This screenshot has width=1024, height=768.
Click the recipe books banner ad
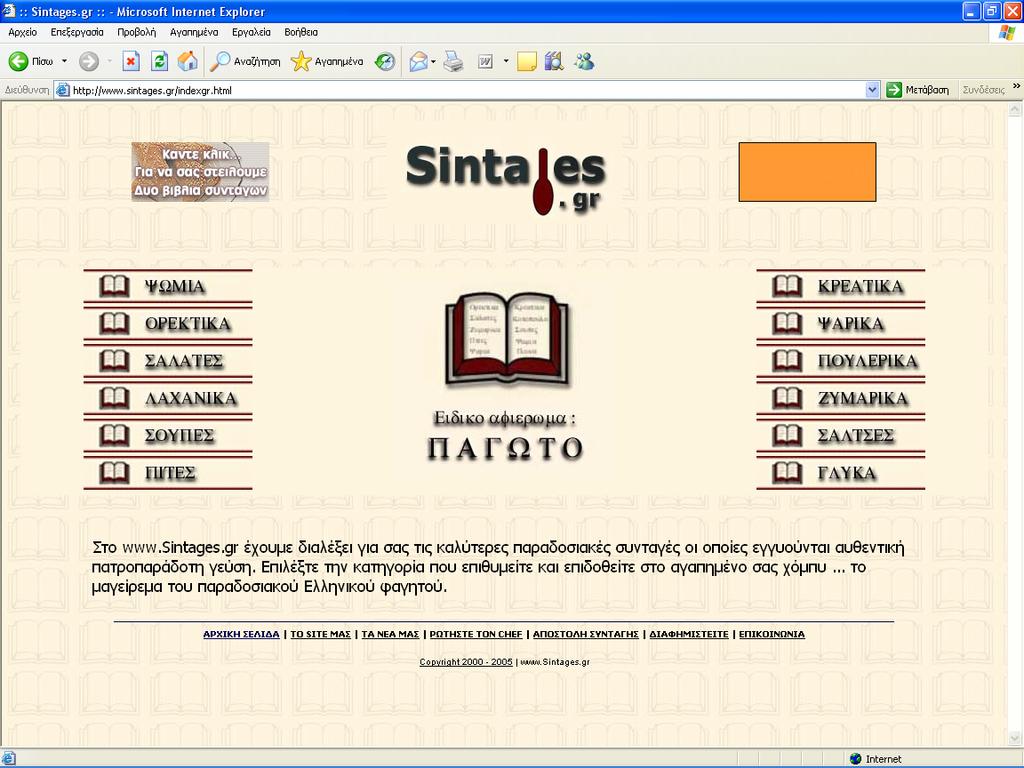click(200, 172)
